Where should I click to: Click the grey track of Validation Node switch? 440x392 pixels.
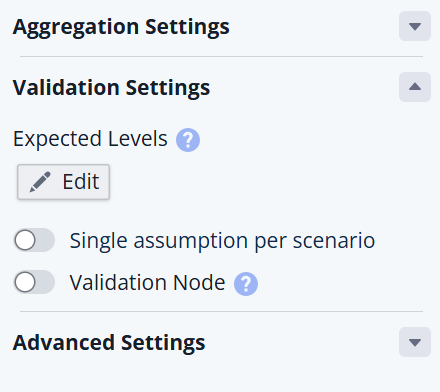[45, 282]
